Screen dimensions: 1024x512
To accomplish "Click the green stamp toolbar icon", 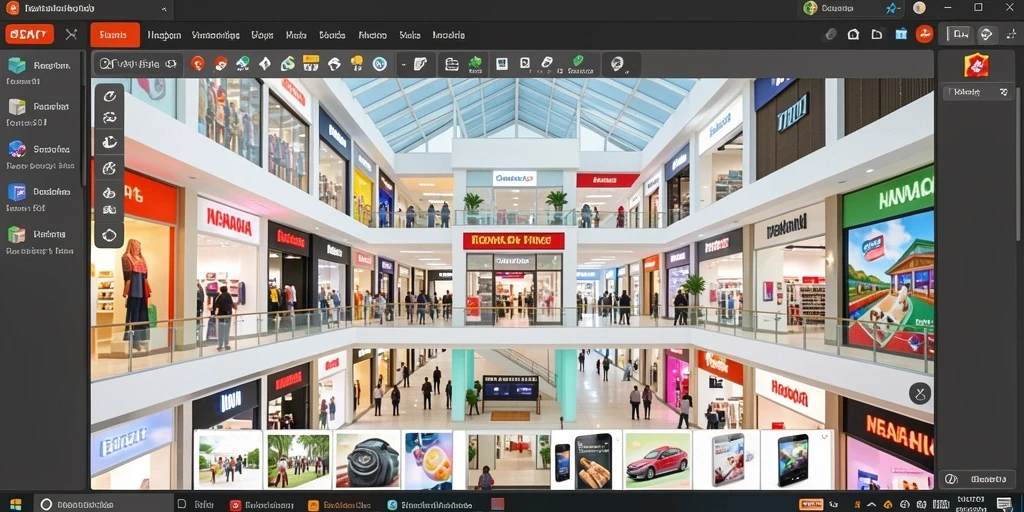I will (242, 63).
